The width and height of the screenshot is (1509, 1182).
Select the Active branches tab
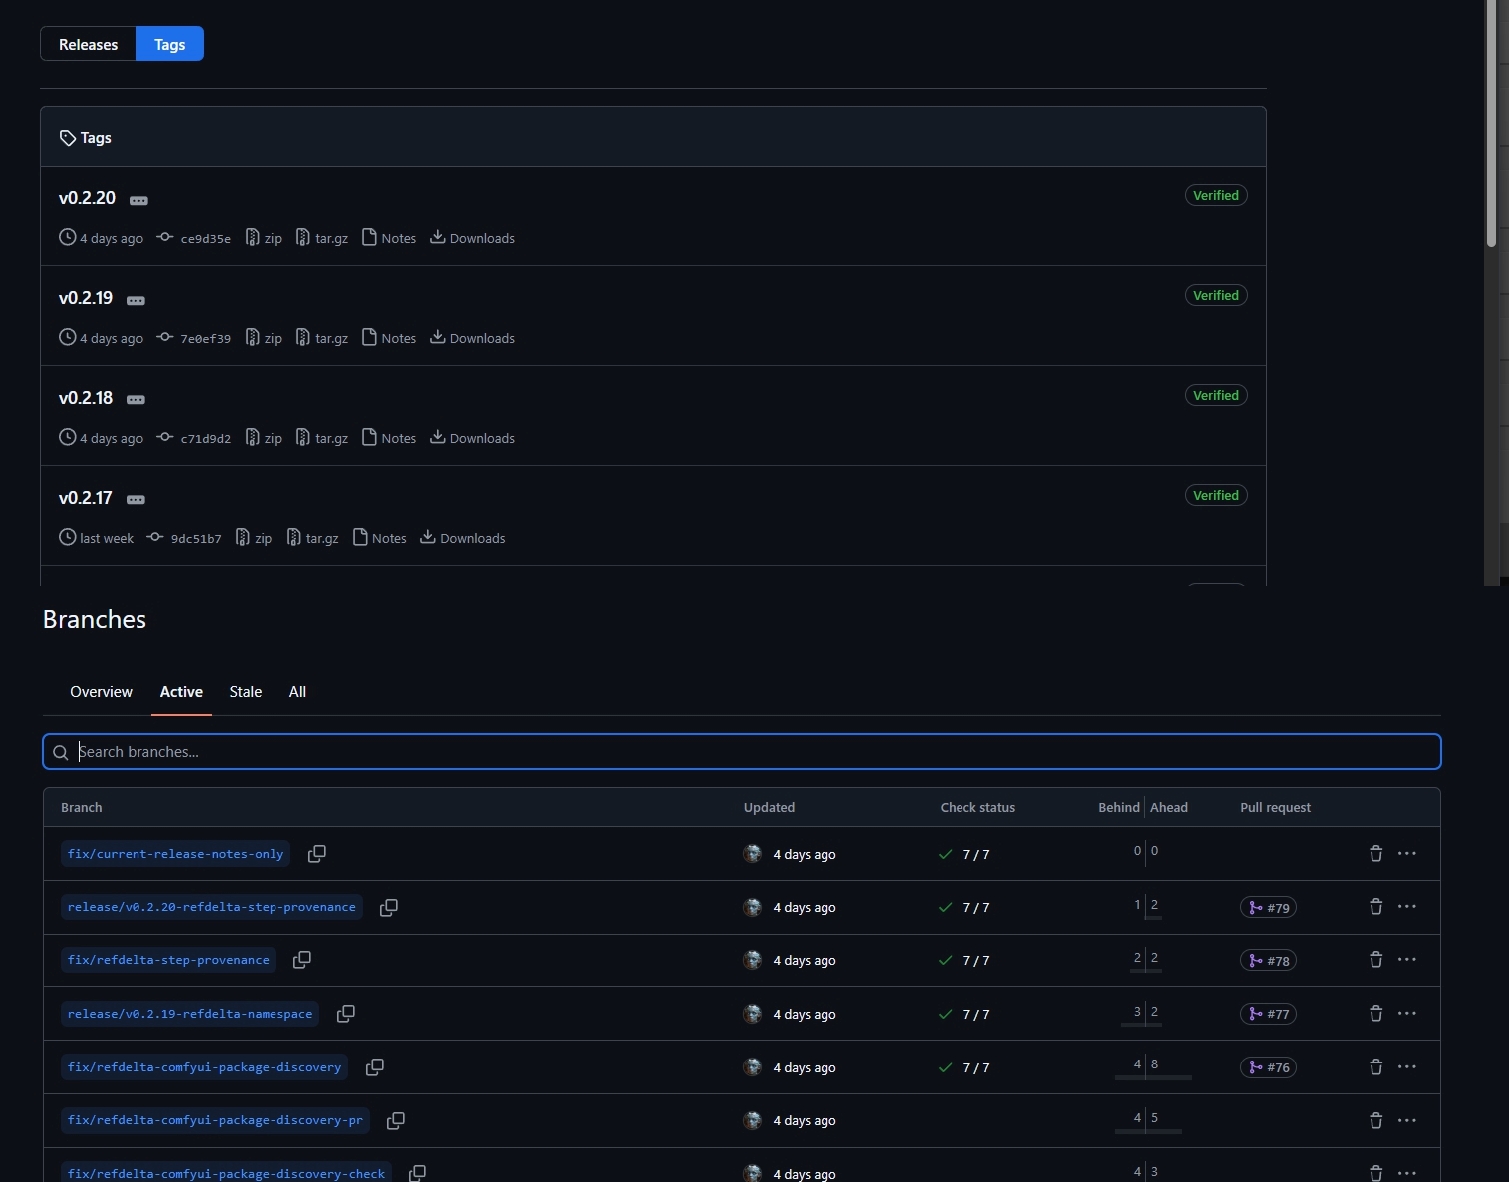[181, 692]
